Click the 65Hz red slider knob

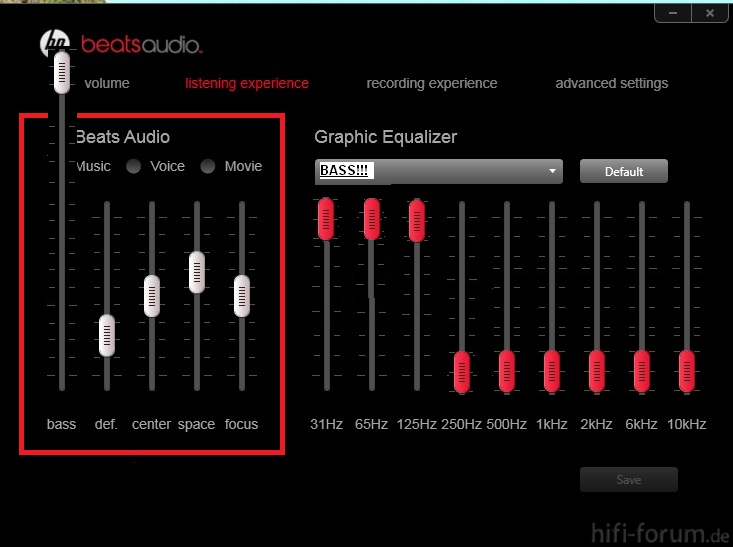point(371,218)
